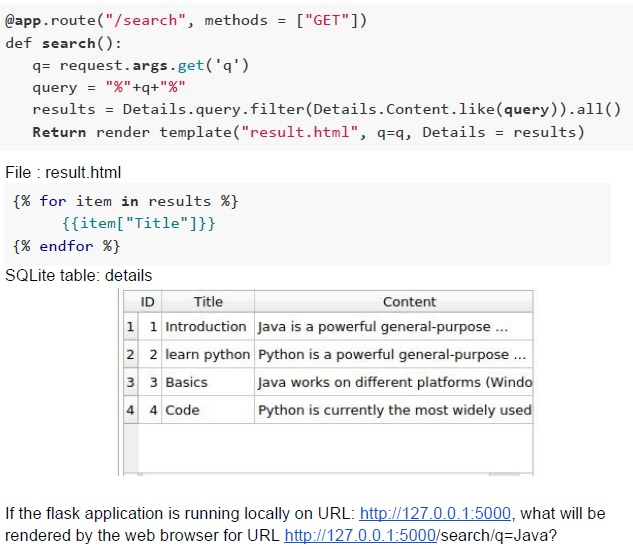Click the 'learn python' title cell
The width and height of the screenshot is (633, 549).
[x=208, y=354]
